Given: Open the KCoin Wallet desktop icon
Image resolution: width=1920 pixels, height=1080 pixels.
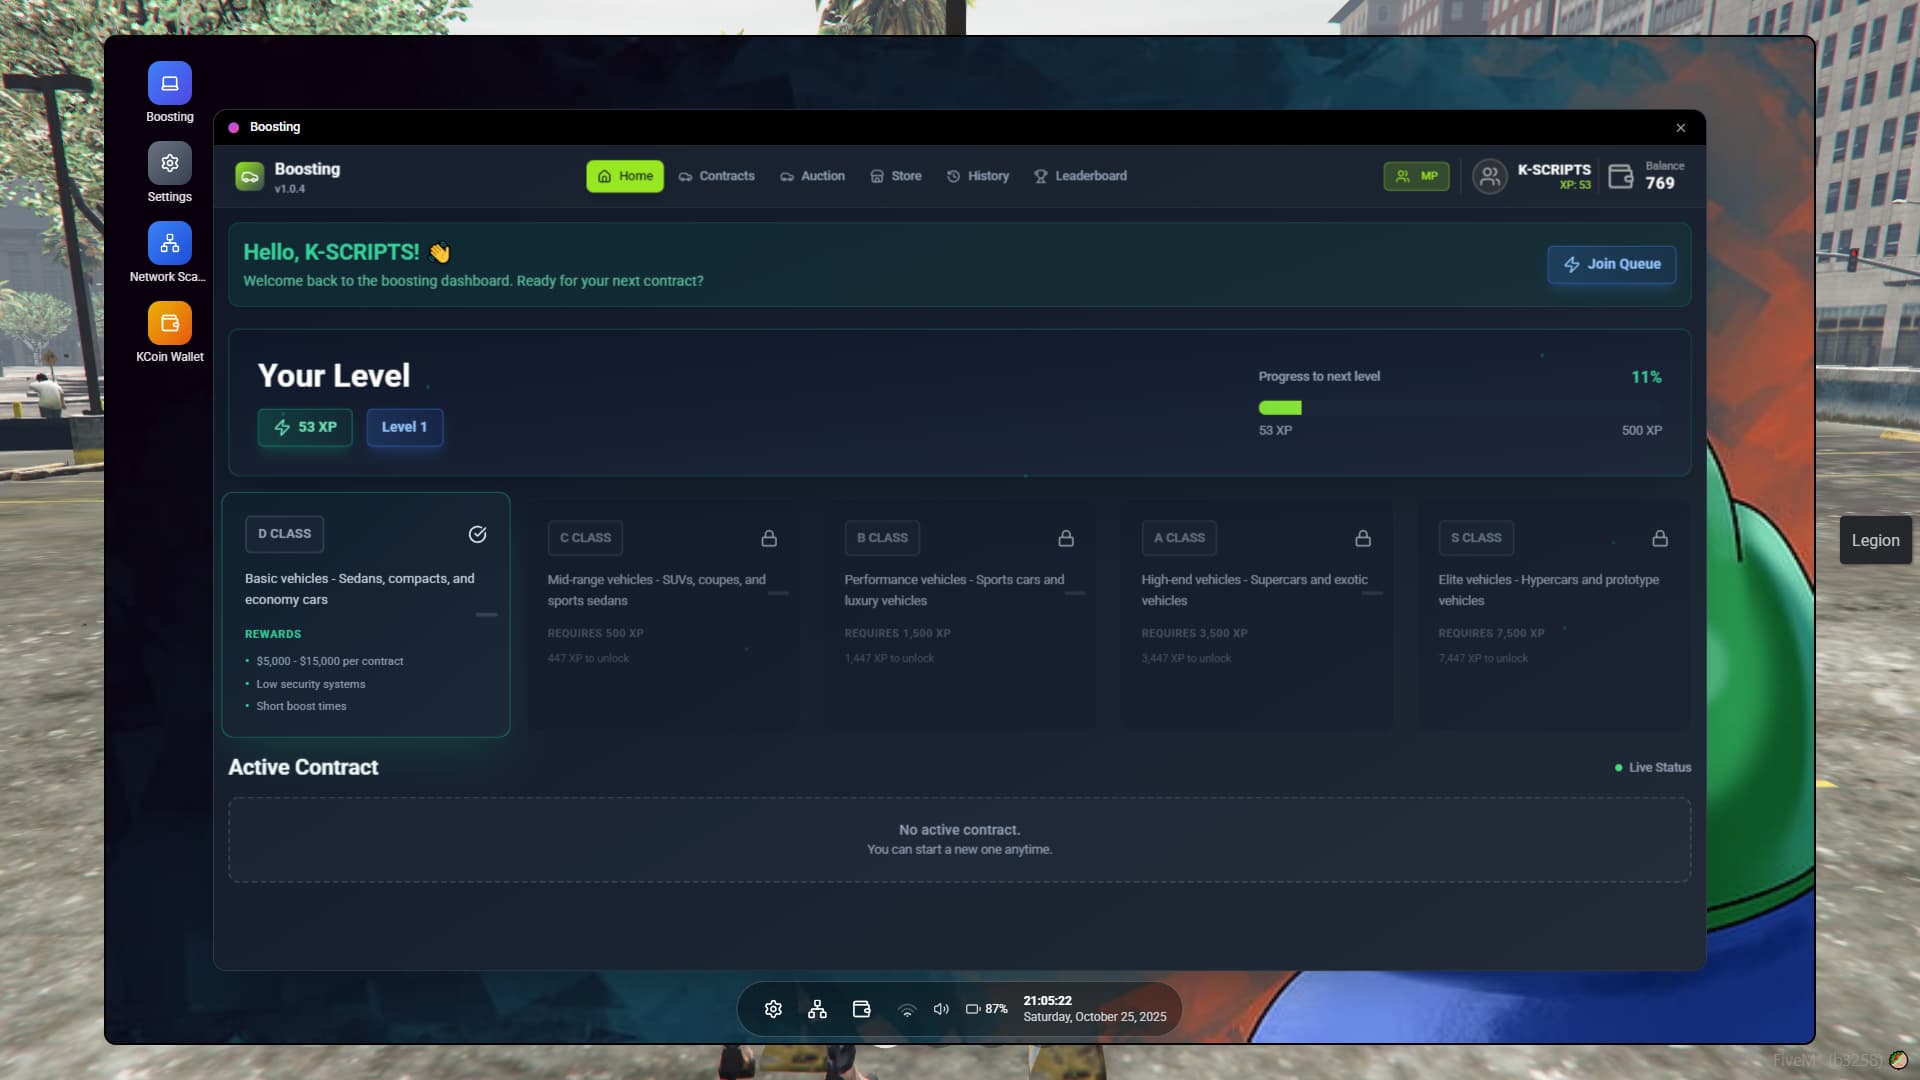Looking at the screenshot, I should (x=170, y=324).
